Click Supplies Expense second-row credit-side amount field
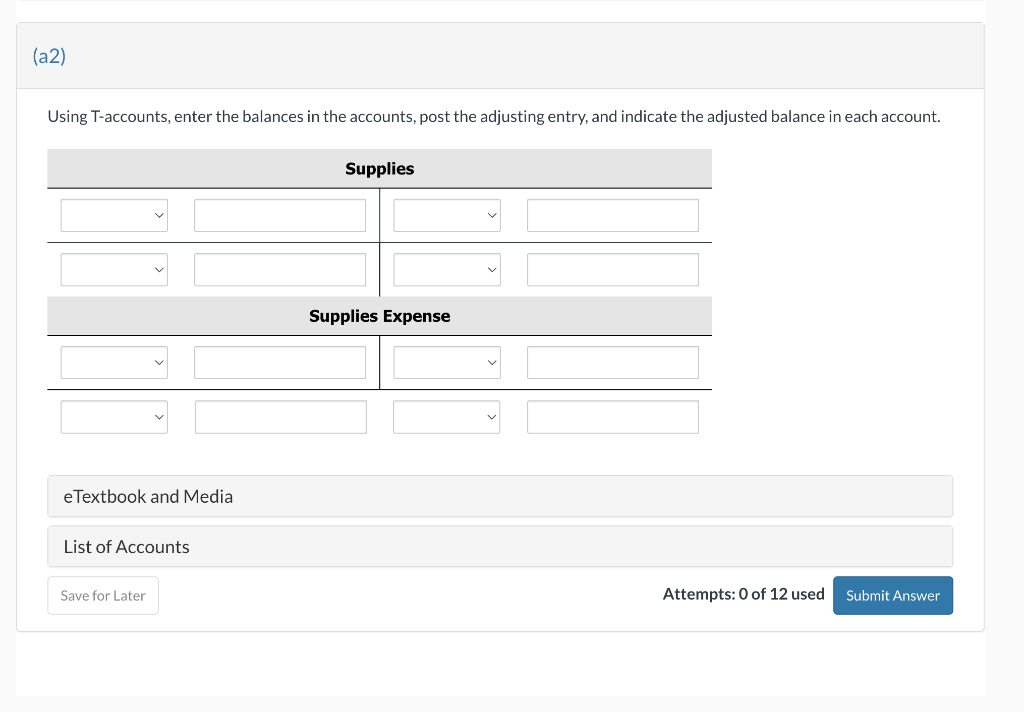This screenshot has height=712, width=1024. (613, 417)
